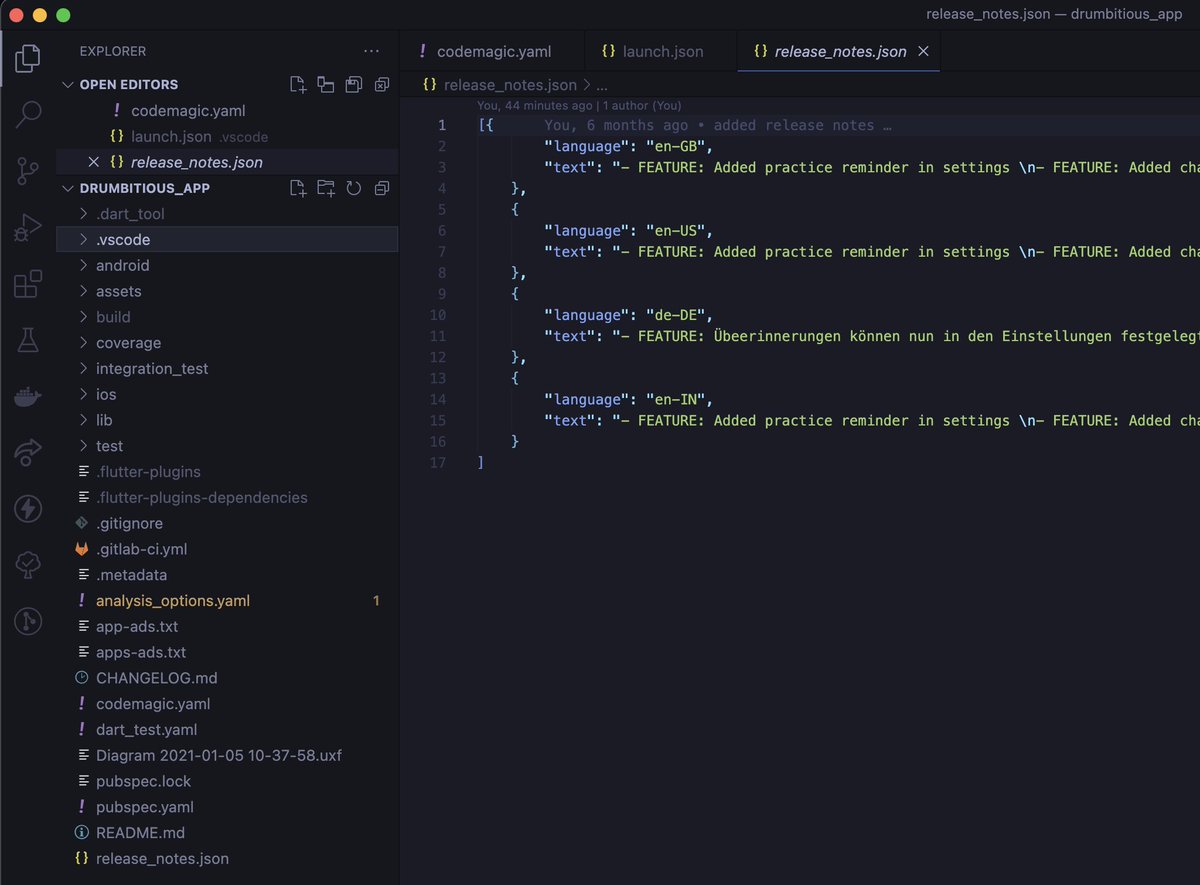Viewport: 1200px width, 885px height.
Task: Save all open editors
Action: pyautogui.click(x=353, y=84)
